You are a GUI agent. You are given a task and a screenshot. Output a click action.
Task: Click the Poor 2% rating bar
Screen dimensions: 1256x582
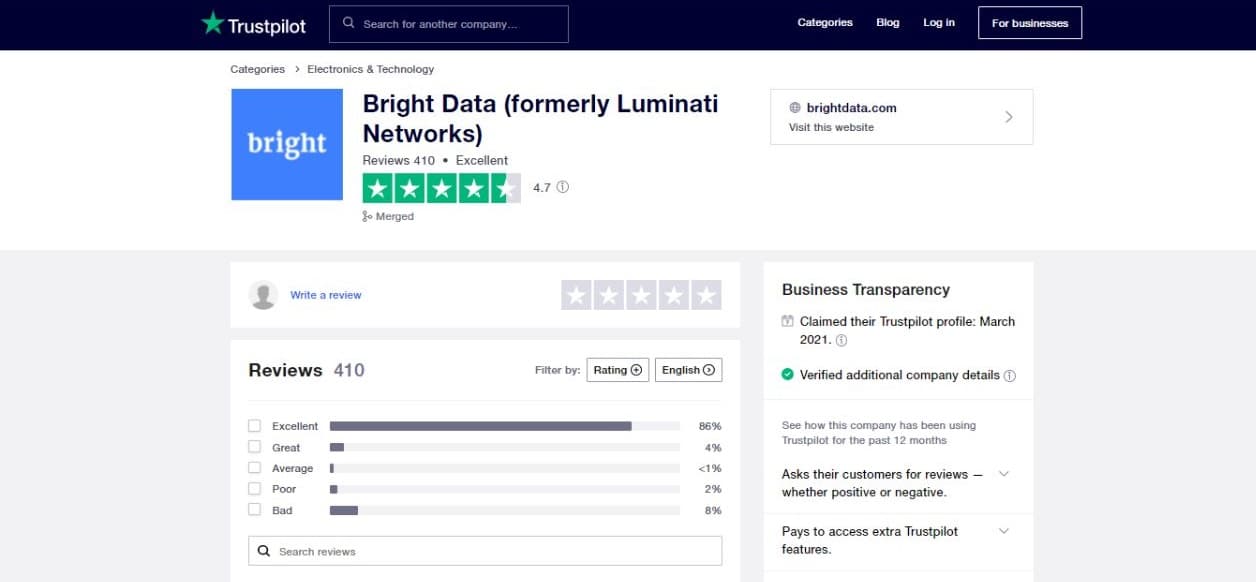pyautogui.click(x=505, y=489)
